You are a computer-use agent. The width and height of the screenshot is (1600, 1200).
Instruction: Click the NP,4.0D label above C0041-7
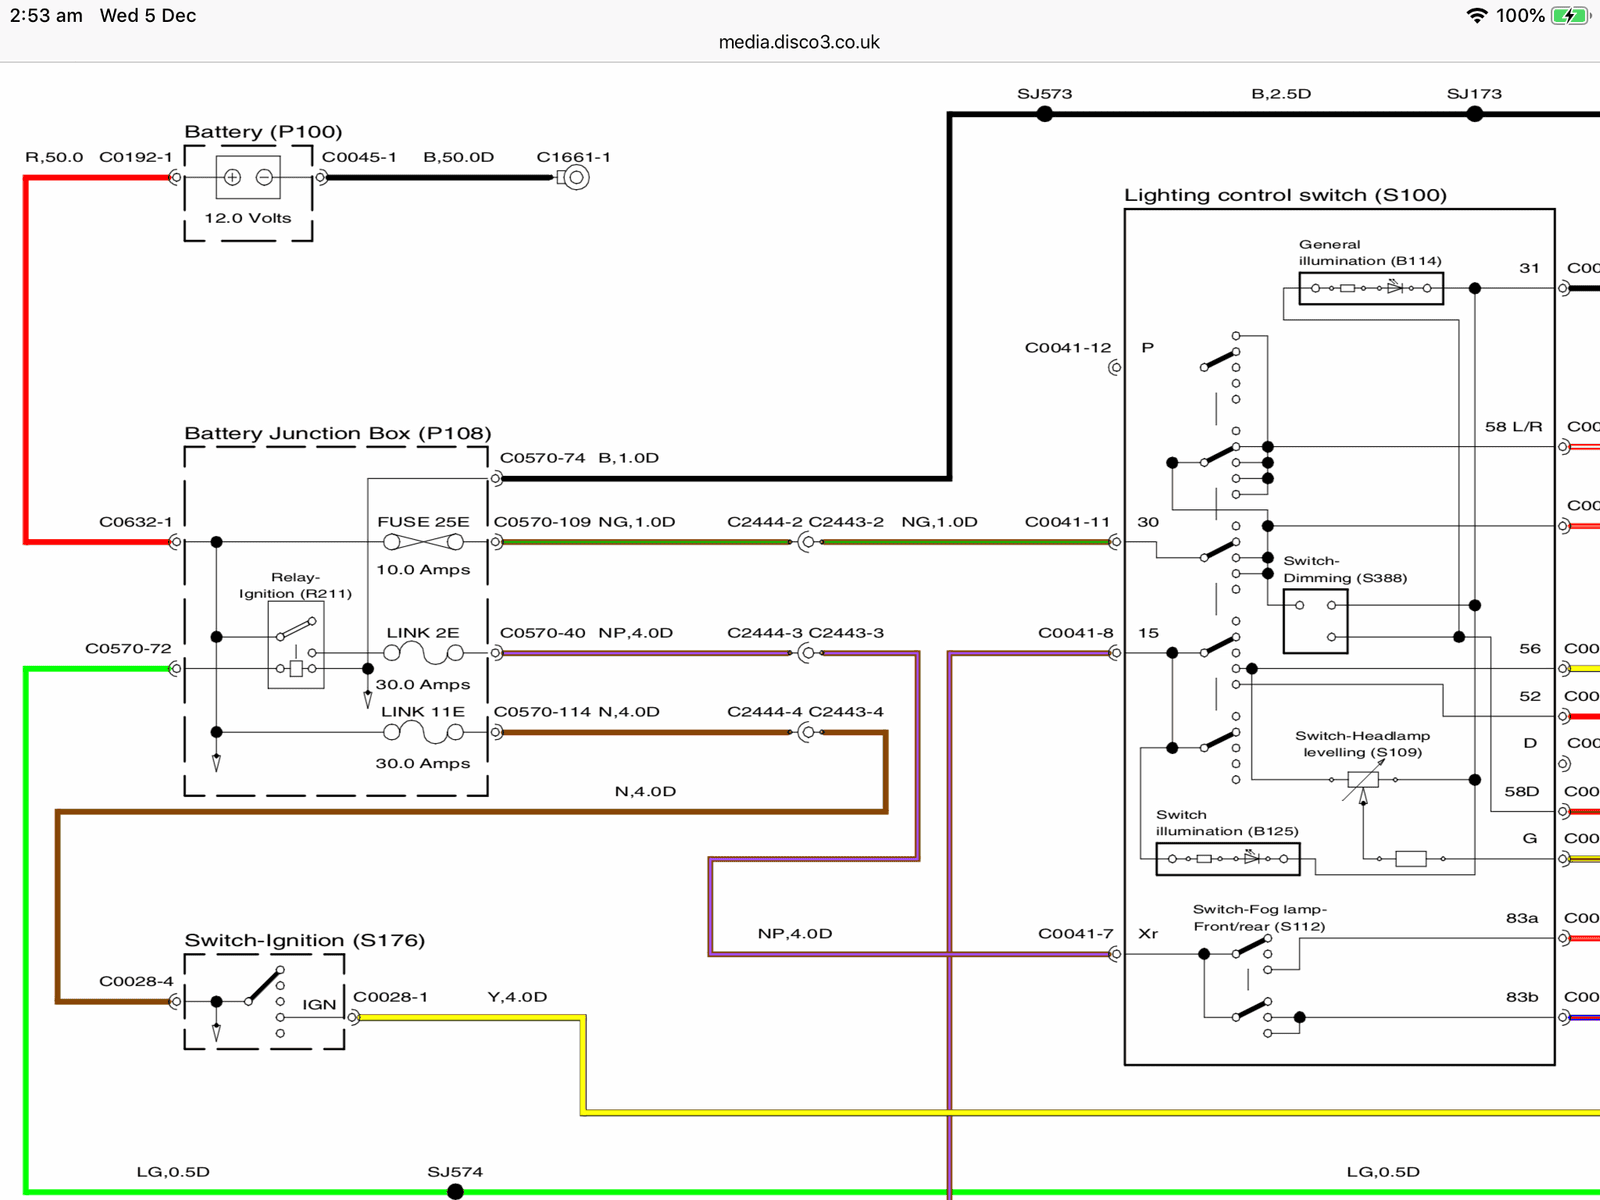[795, 934]
